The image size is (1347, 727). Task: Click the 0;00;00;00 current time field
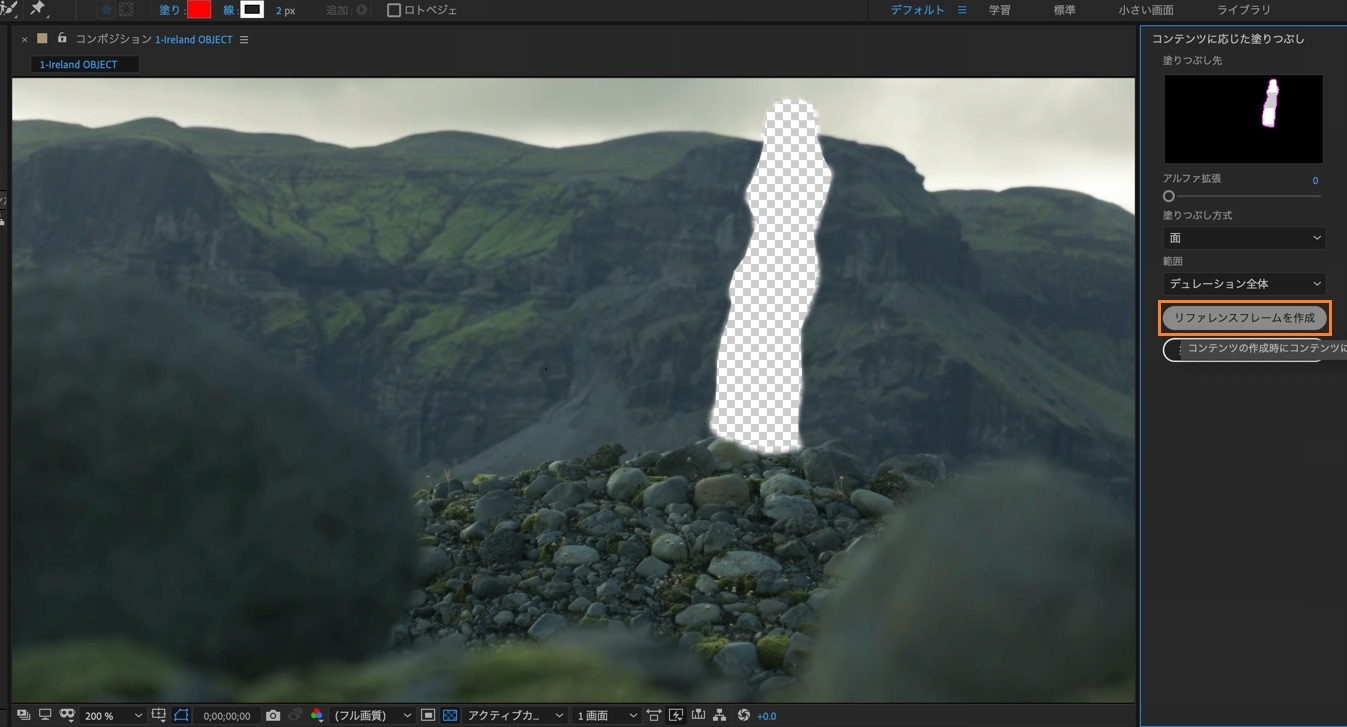[x=227, y=716]
